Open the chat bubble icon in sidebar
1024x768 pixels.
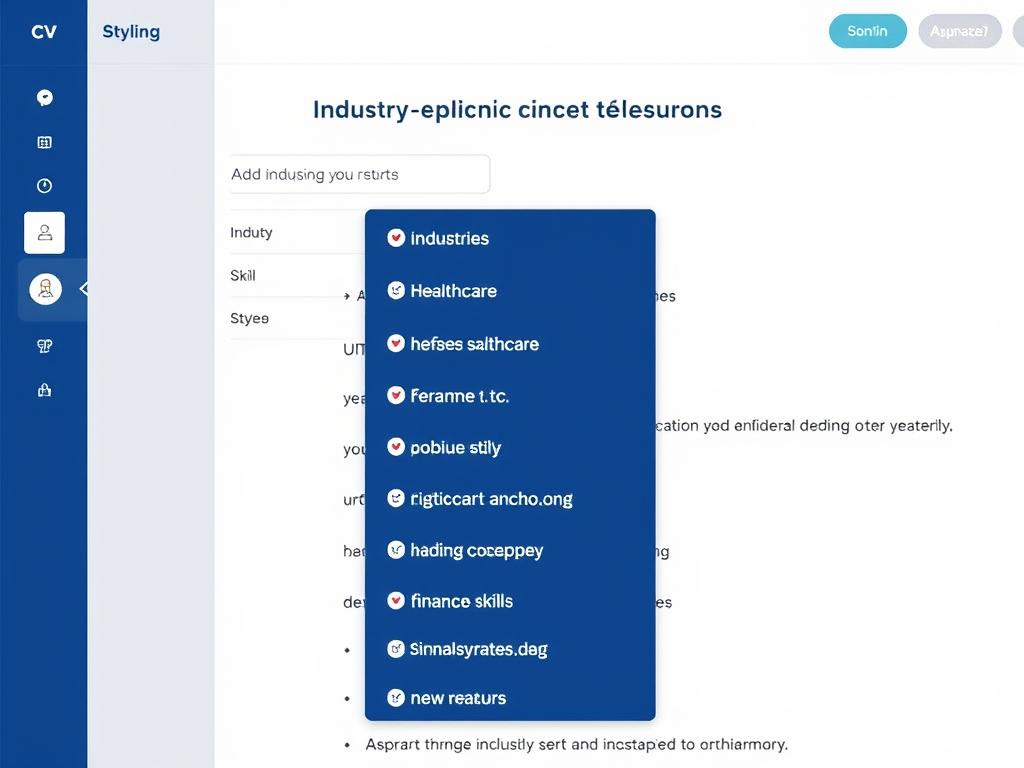[x=44, y=97]
